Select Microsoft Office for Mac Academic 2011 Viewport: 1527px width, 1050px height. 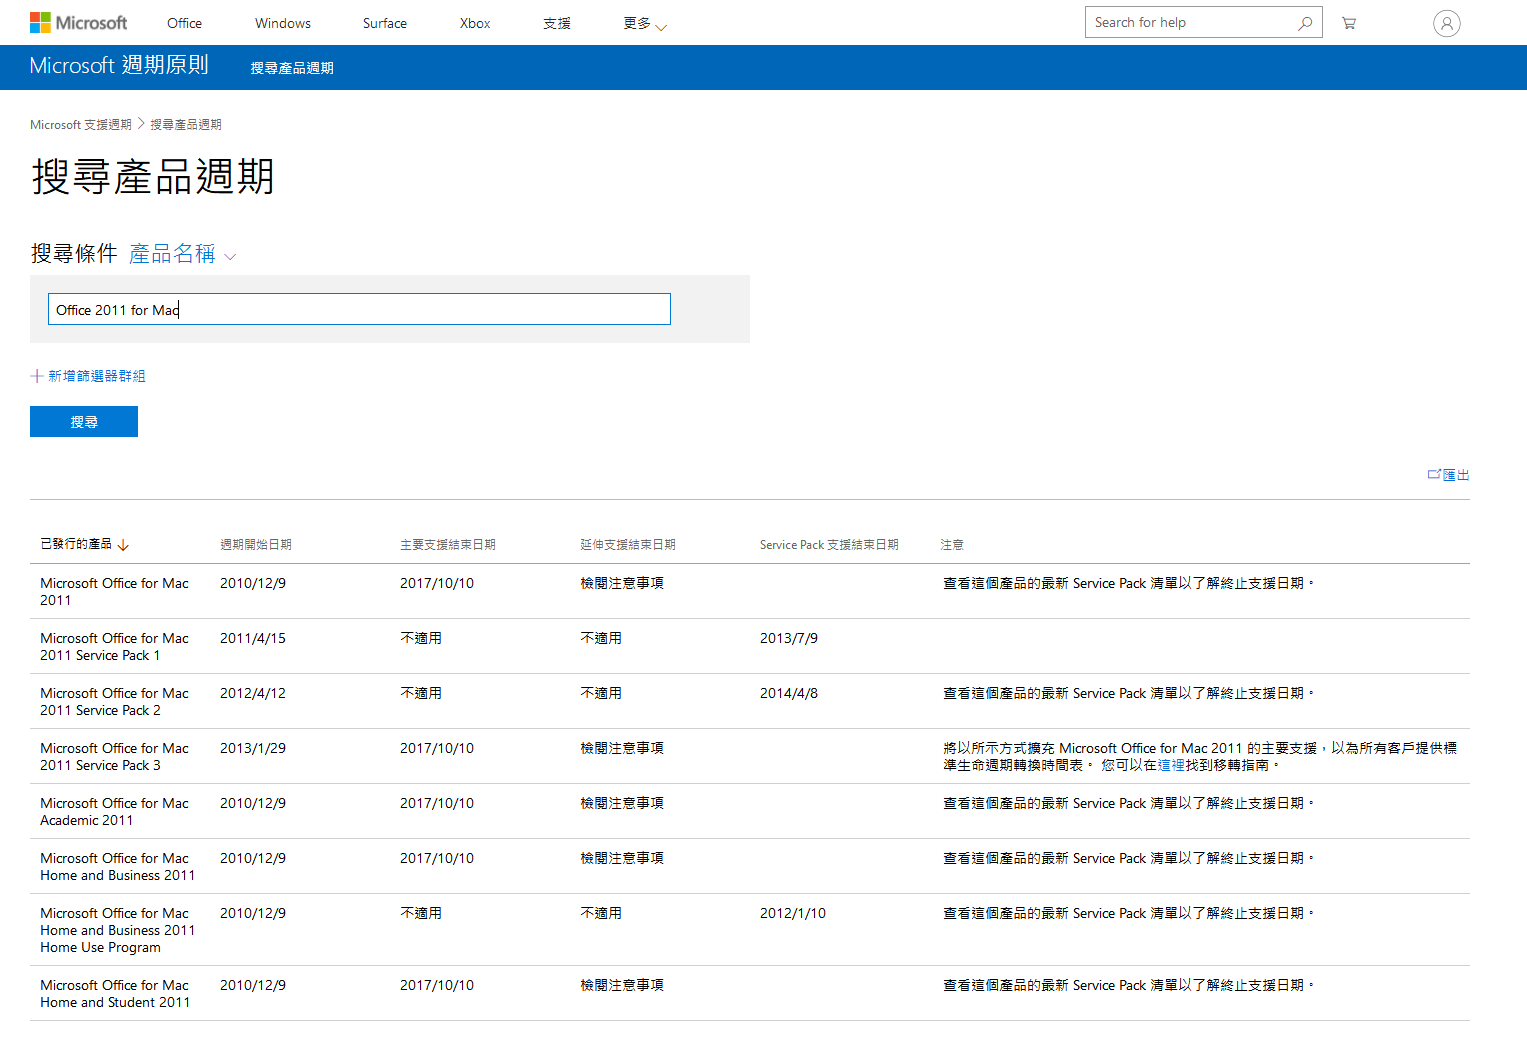[x=114, y=811]
